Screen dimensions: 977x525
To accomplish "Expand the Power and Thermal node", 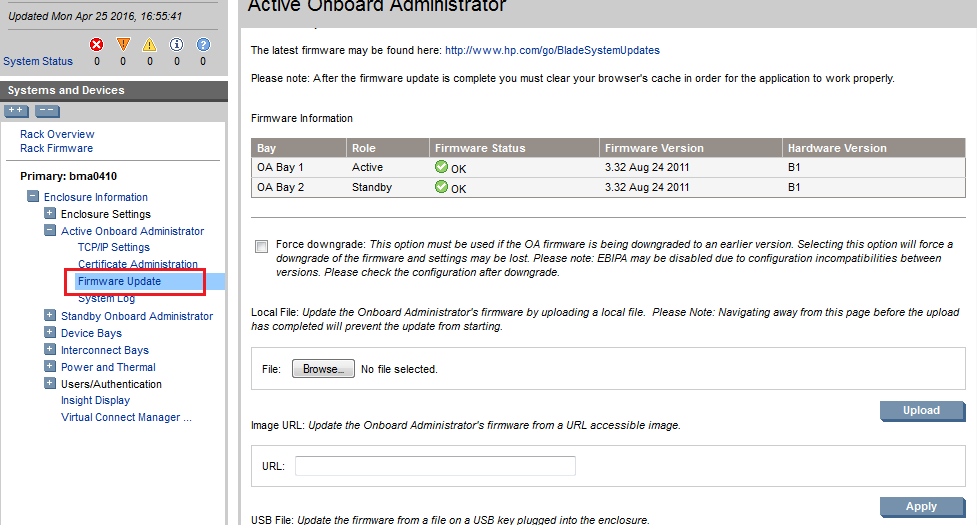I will click(x=50, y=366).
